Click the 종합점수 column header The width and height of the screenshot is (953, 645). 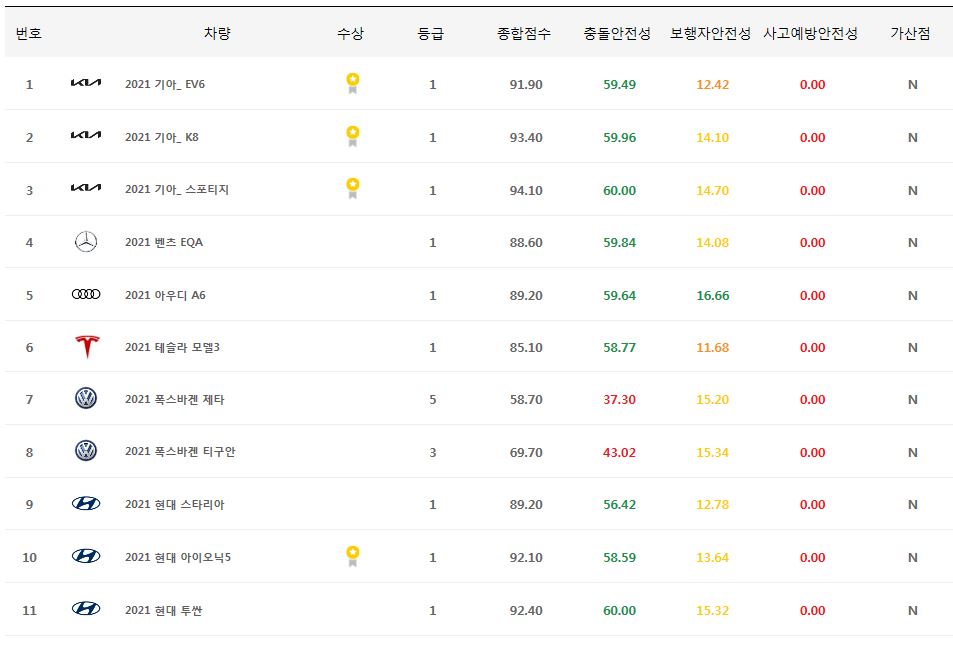pos(524,33)
